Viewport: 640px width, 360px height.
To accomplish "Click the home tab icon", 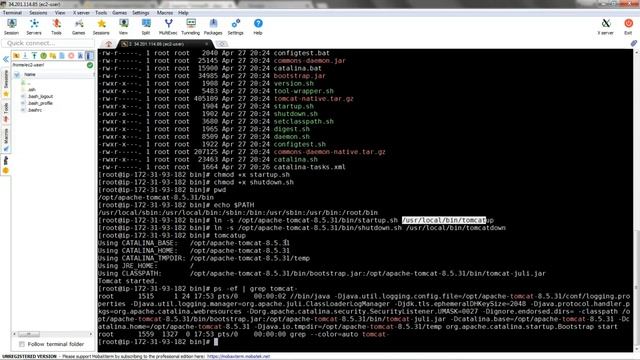I will (109, 44).
